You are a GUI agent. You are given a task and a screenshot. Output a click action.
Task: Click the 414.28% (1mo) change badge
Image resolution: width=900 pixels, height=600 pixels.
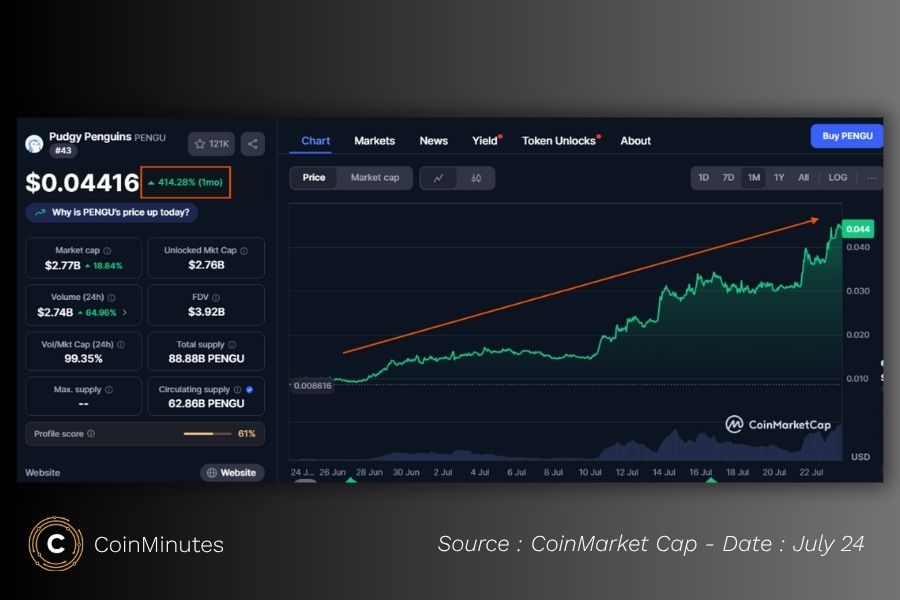[185, 182]
